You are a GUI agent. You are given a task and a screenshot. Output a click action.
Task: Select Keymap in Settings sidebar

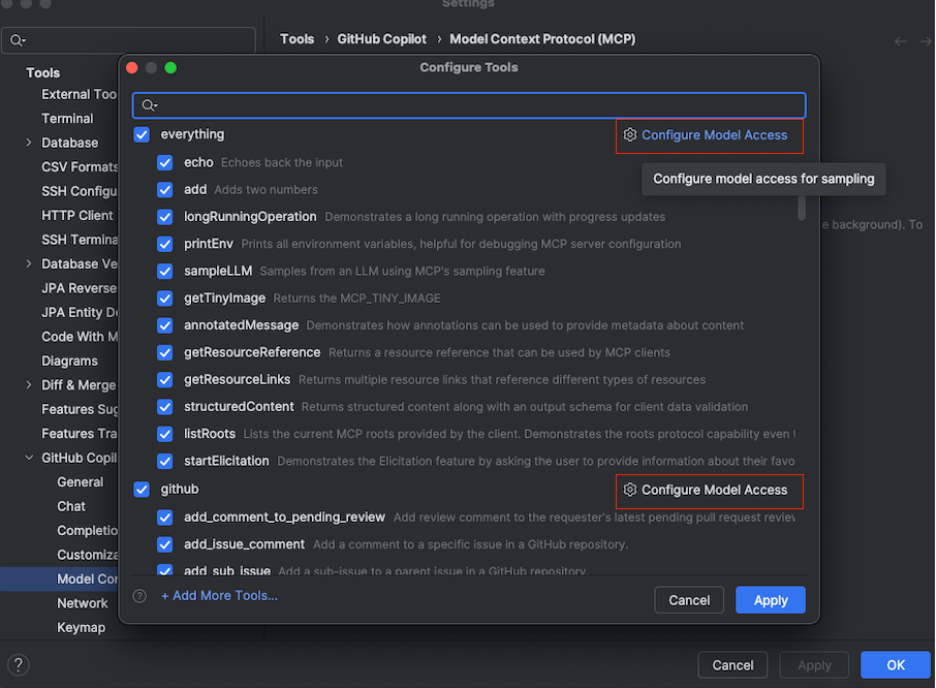coord(81,628)
